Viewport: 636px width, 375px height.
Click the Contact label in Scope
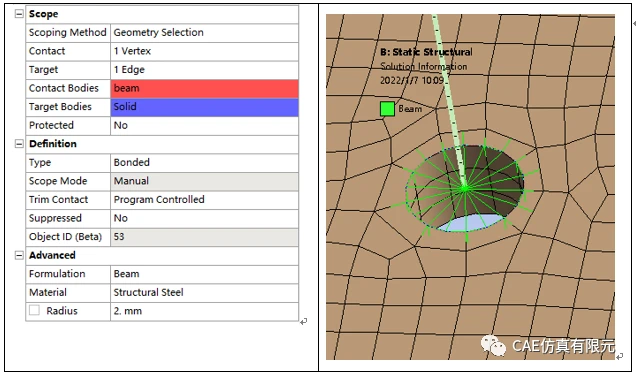tap(47, 51)
